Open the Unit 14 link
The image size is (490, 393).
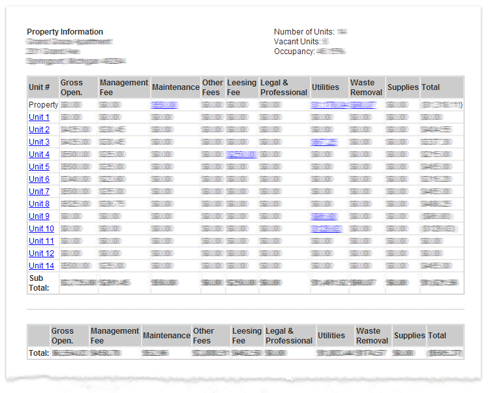pyautogui.click(x=41, y=266)
